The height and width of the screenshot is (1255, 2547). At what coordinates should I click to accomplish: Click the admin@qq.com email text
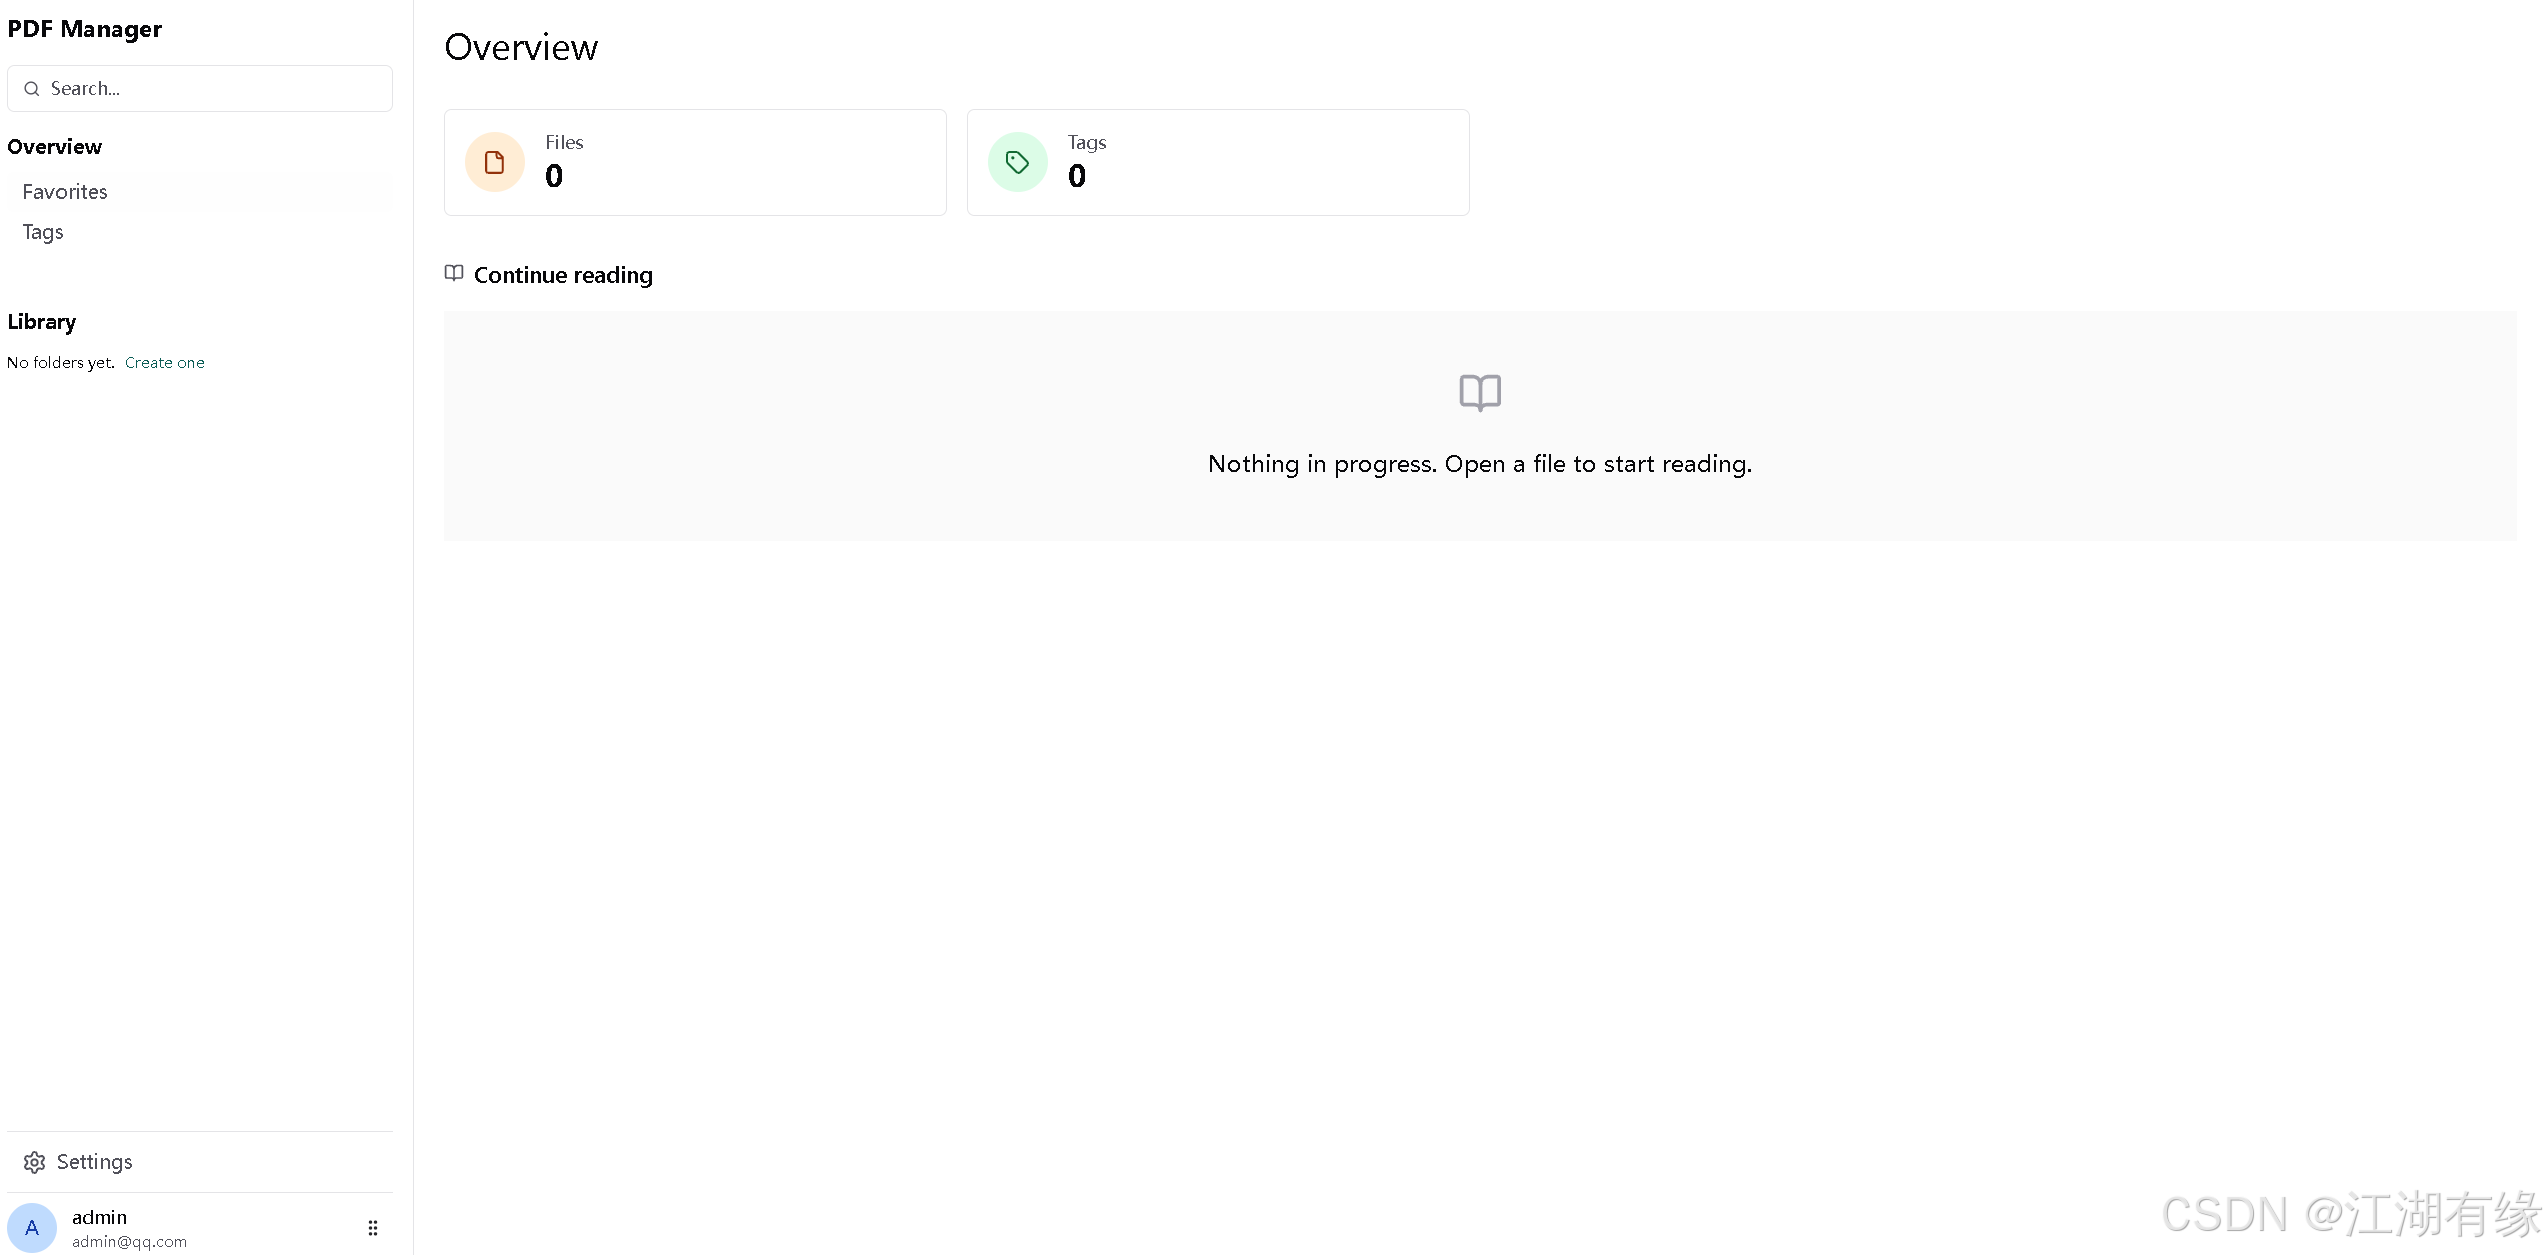click(130, 1242)
